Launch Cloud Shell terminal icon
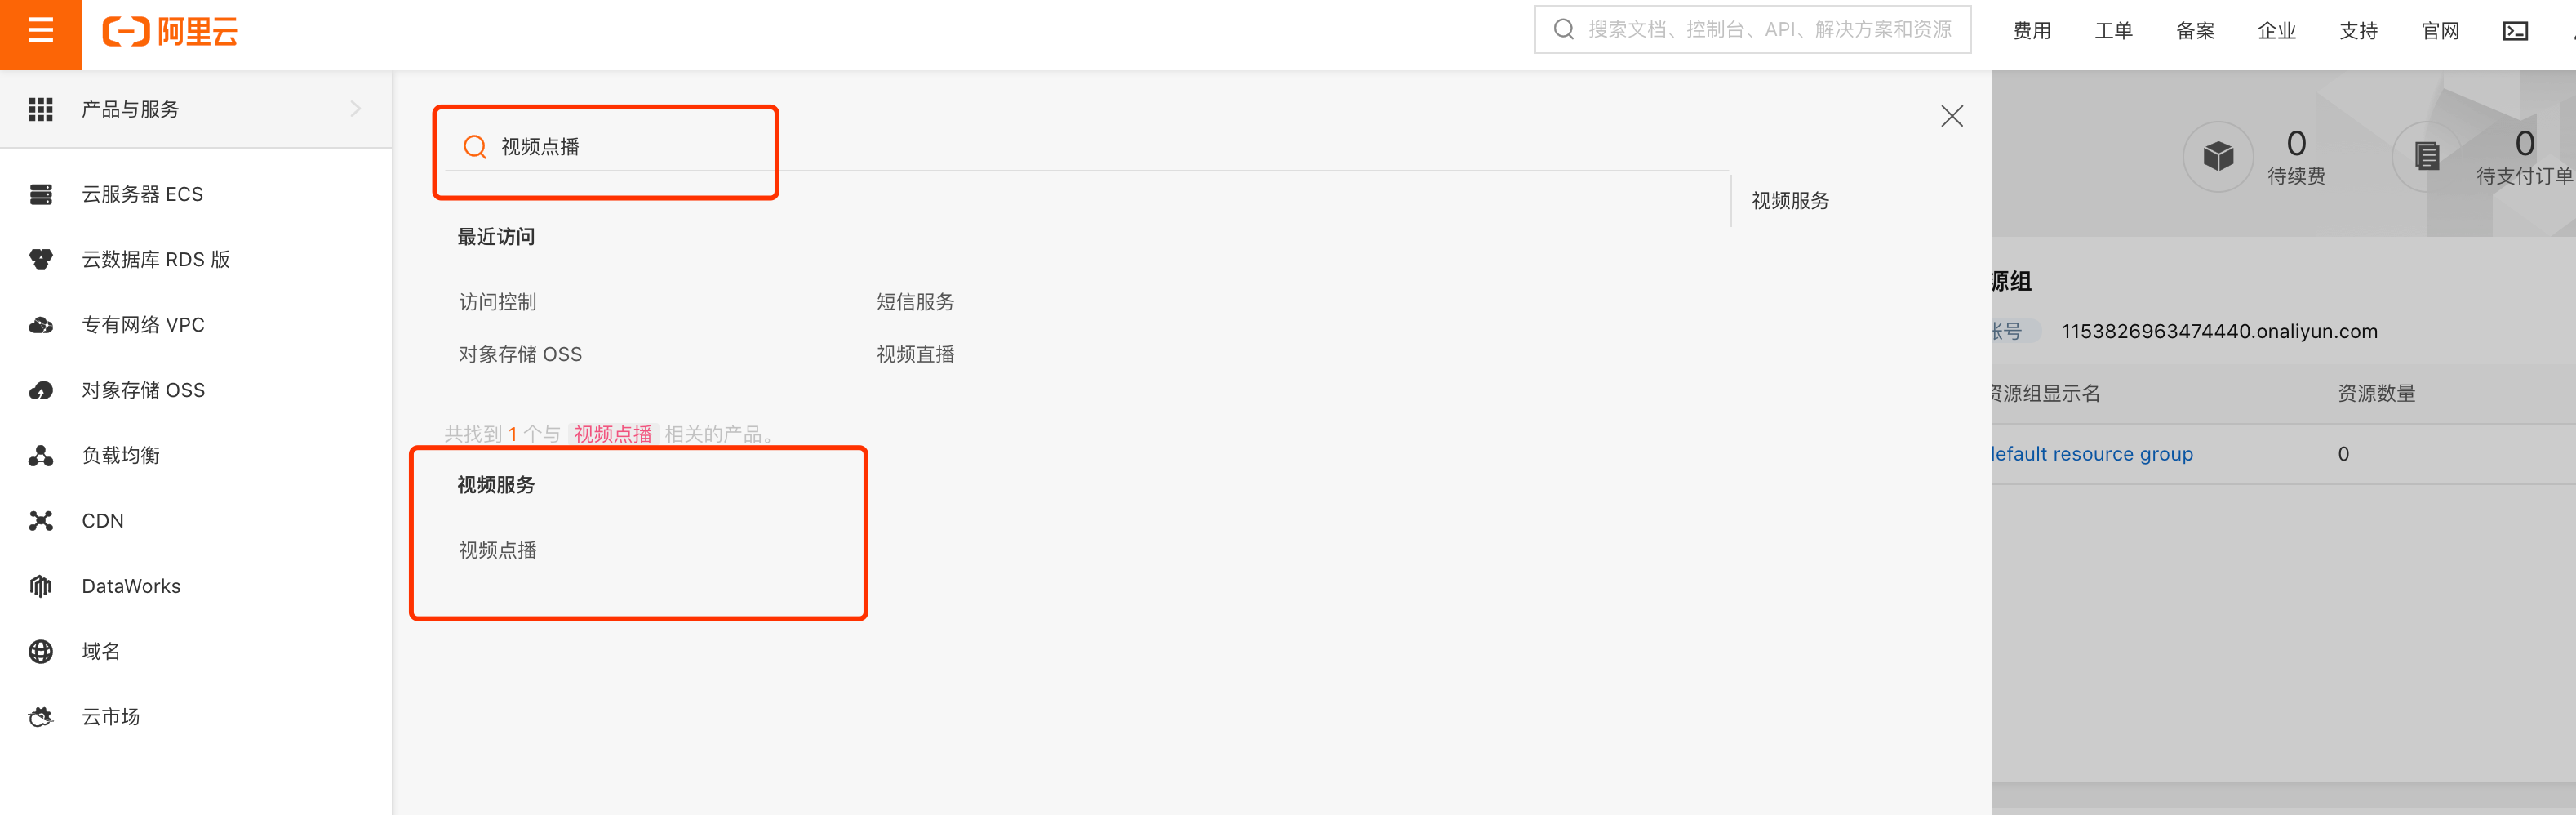This screenshot has width=2576, height=815. (2515, 31)
